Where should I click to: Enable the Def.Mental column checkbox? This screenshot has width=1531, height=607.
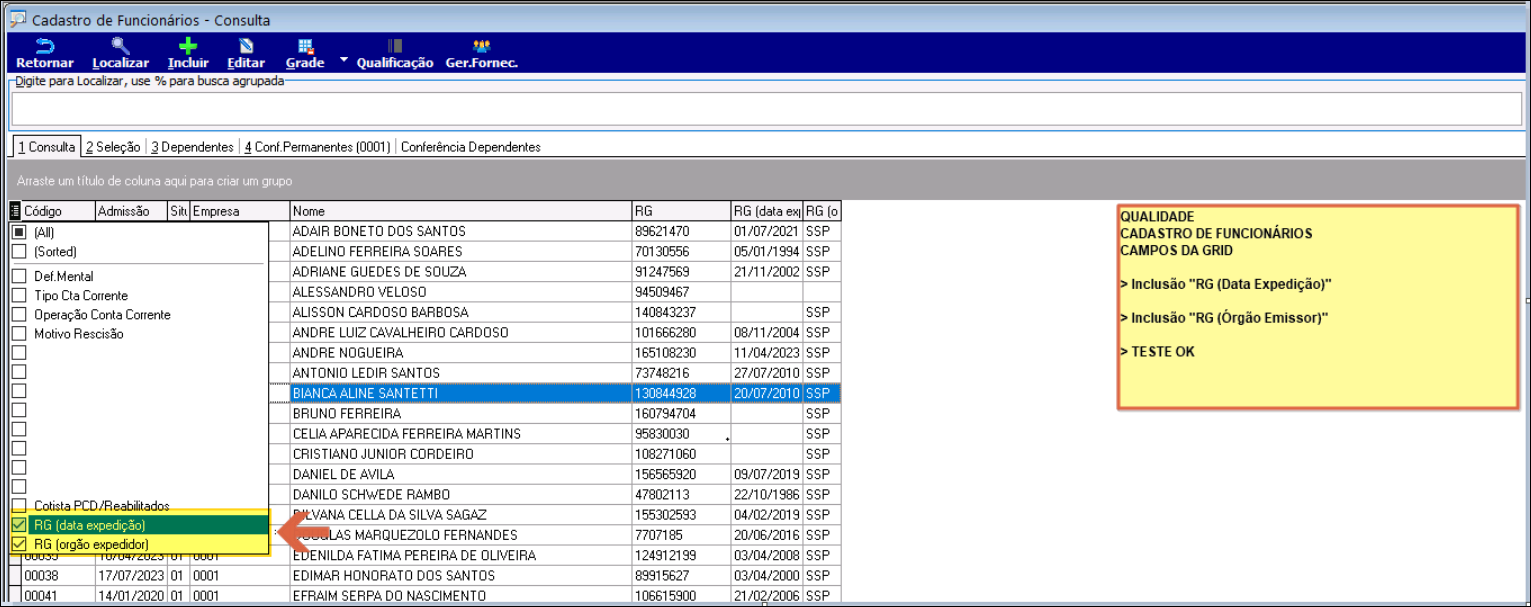coord(19,276)
